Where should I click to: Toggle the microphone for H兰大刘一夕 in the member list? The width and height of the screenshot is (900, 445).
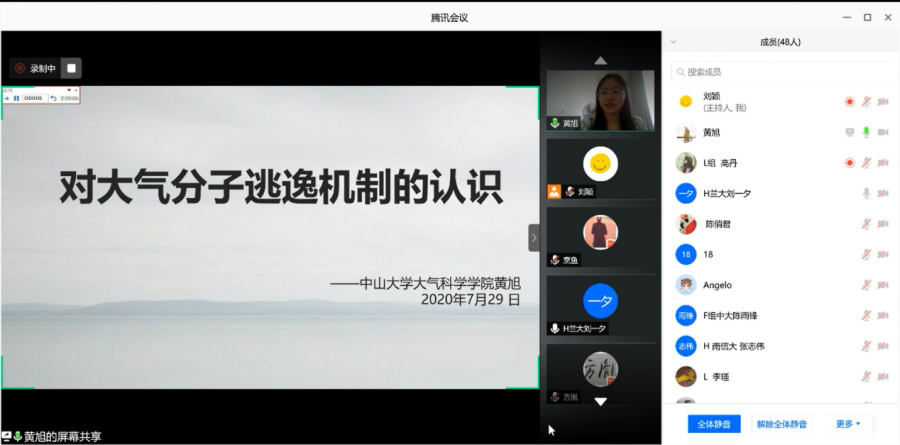867,193
